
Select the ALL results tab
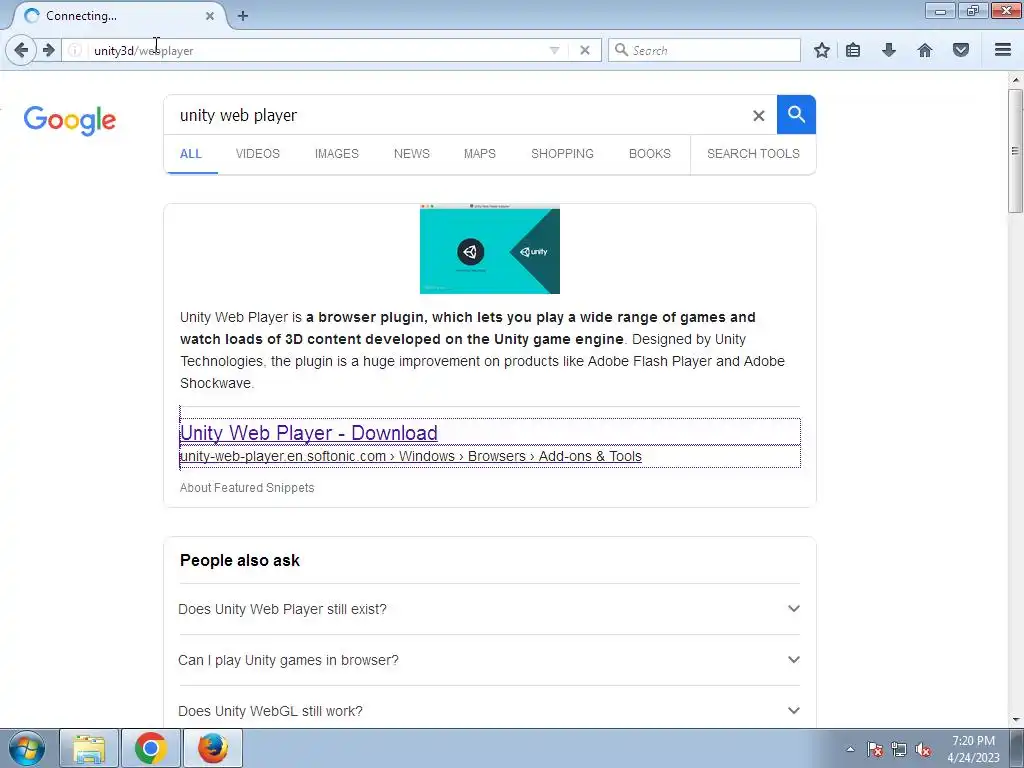pos(191,154)
